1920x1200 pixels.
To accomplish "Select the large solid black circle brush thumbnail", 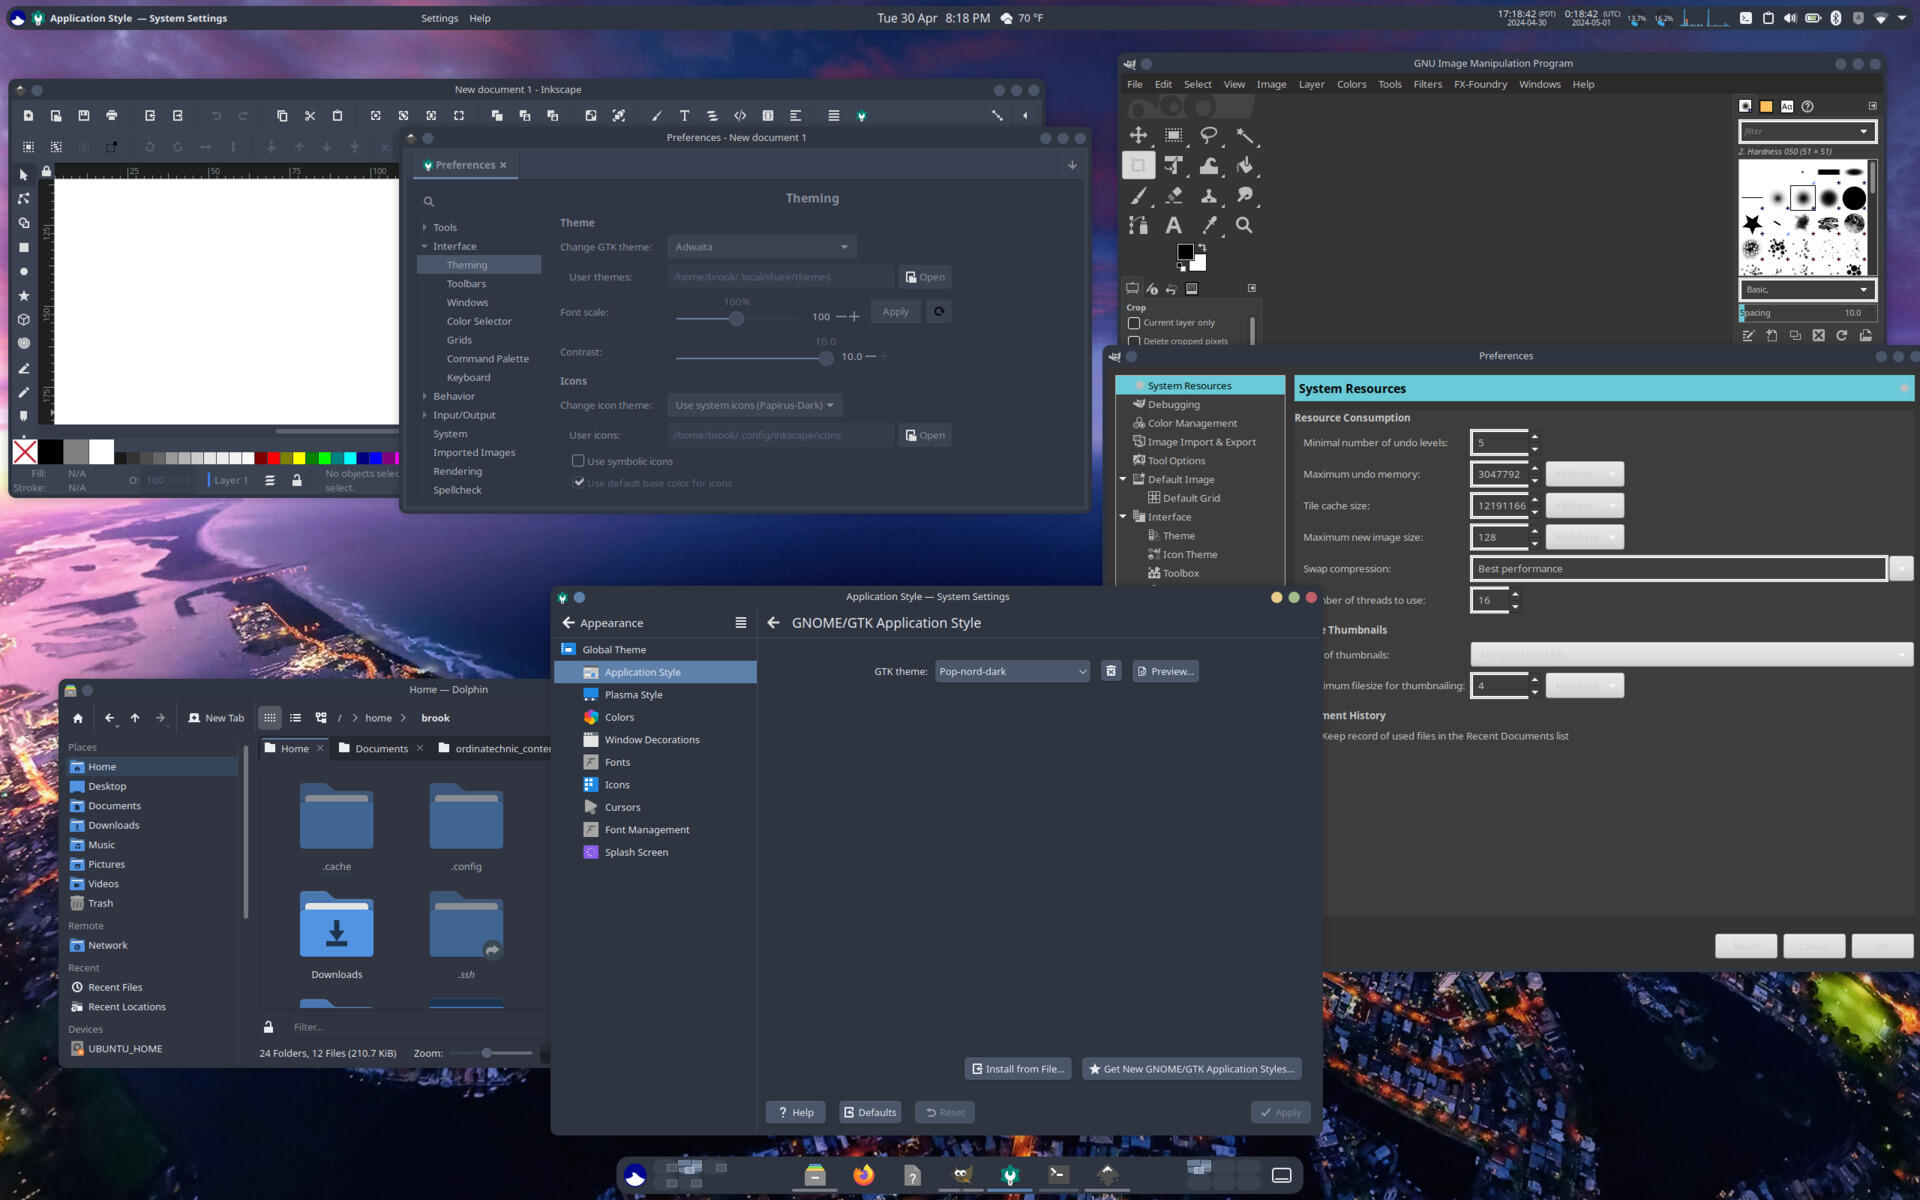I will click(1854, 198).
